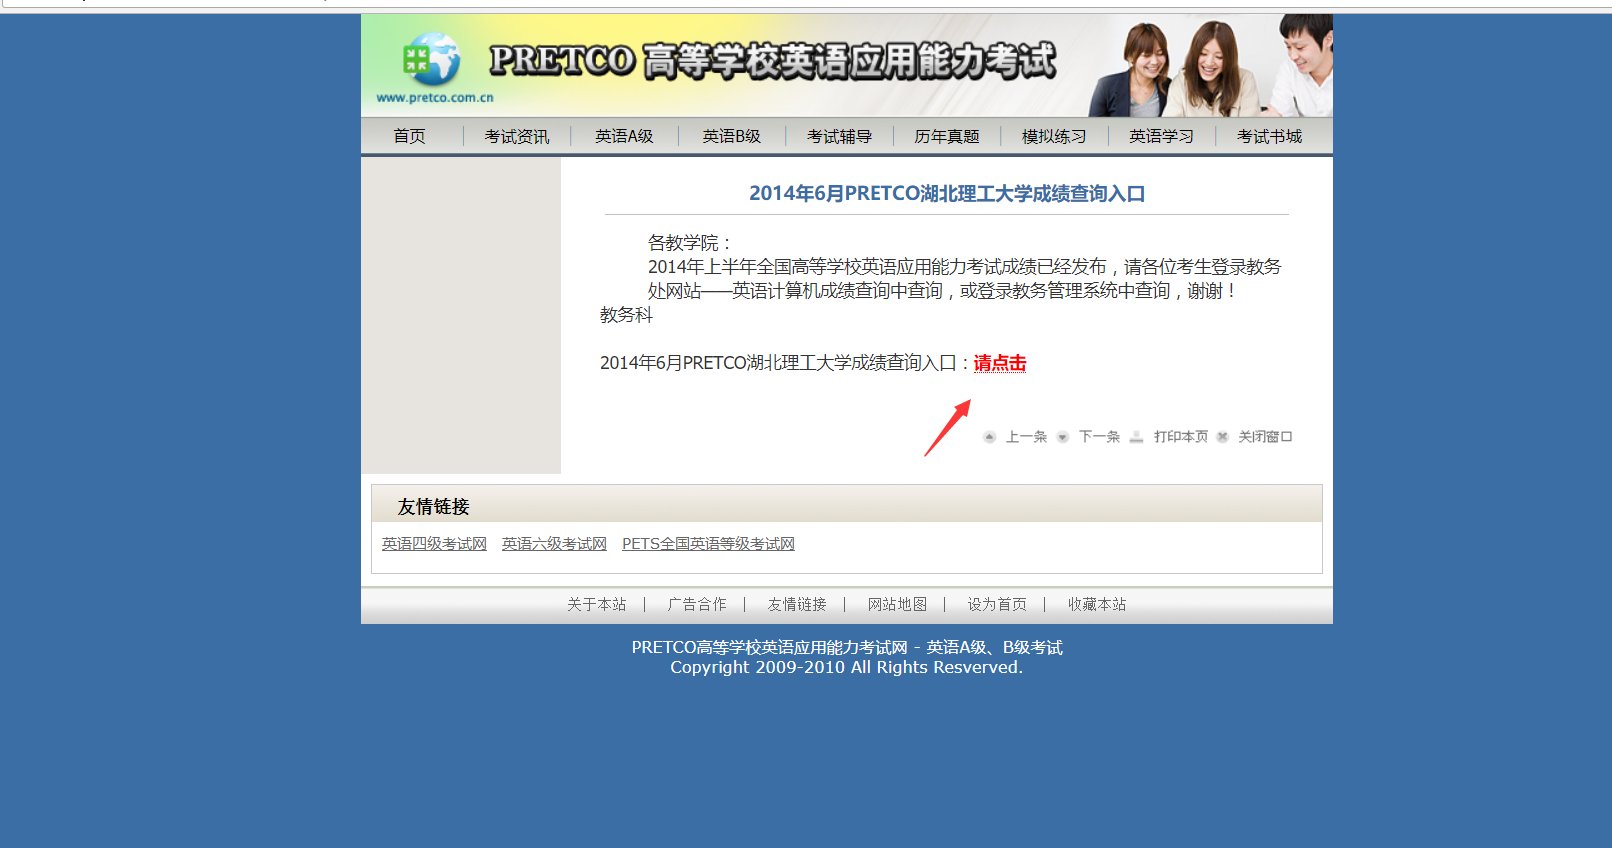This screenshot has height=848, width=1612.
Task: Click 打印本页 to print page
Action: click(x=1181, y=437)
